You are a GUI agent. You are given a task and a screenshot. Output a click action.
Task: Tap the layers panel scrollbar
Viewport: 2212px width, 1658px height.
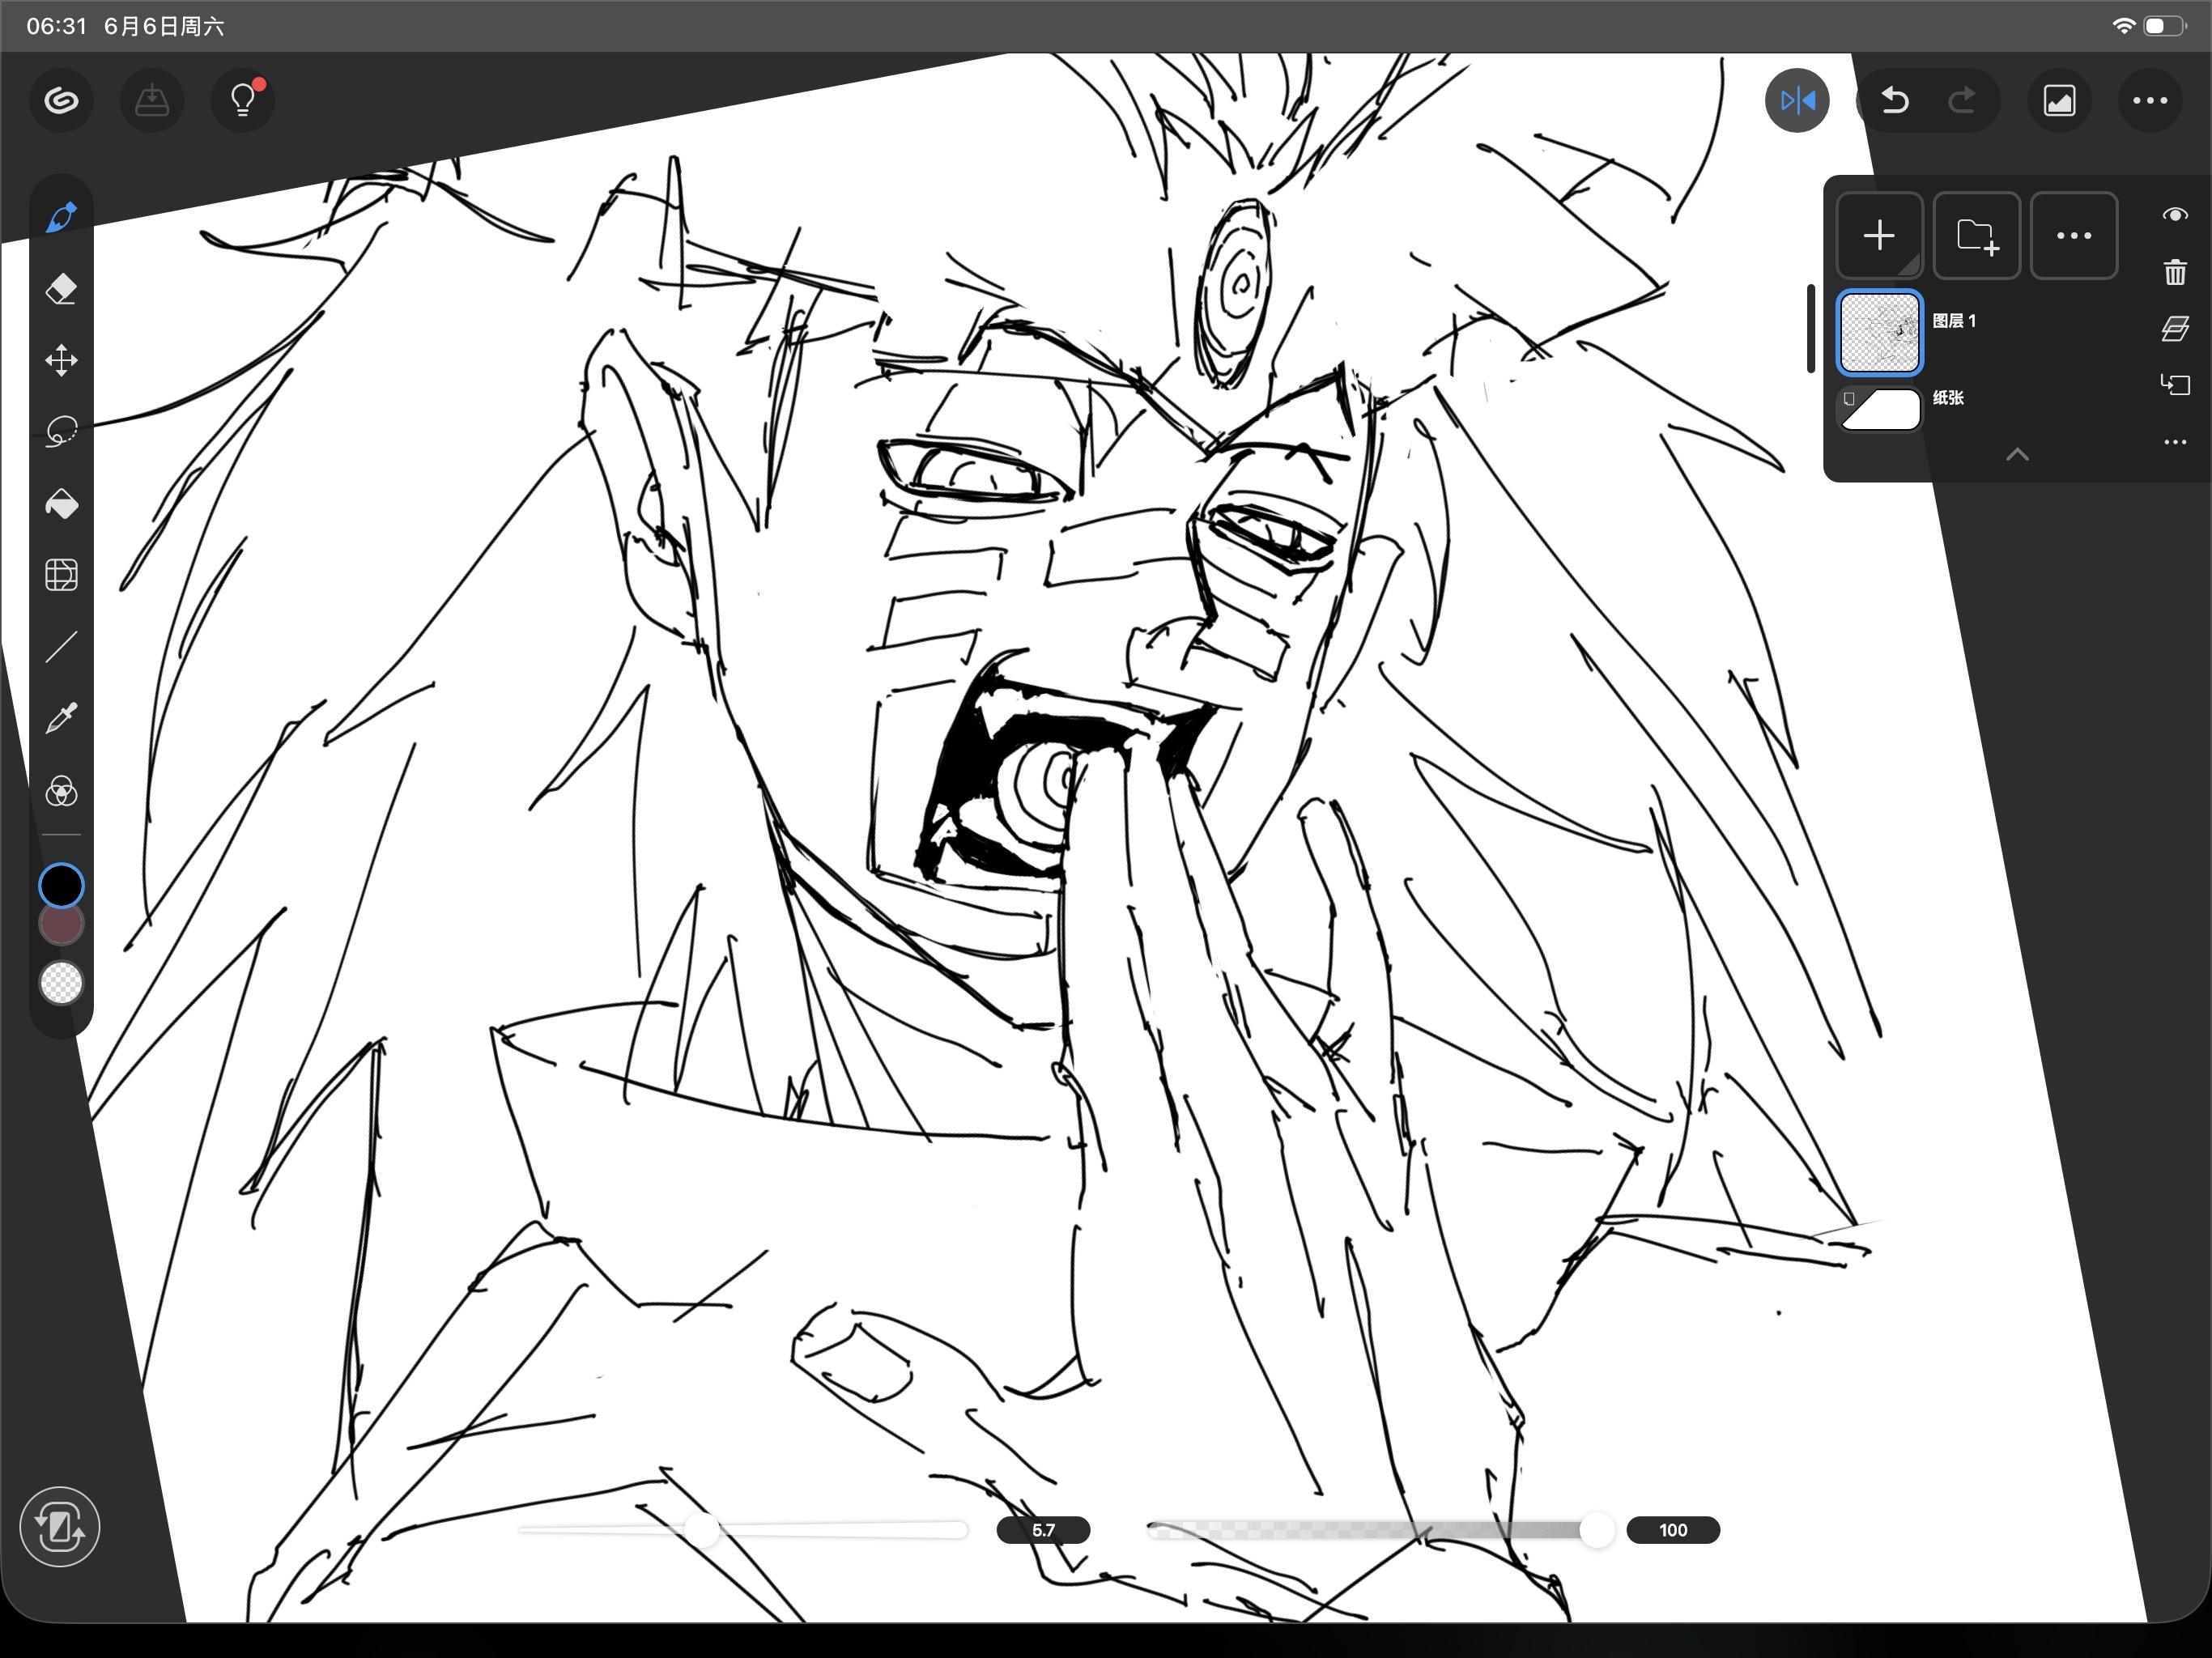coord(1811,329)
